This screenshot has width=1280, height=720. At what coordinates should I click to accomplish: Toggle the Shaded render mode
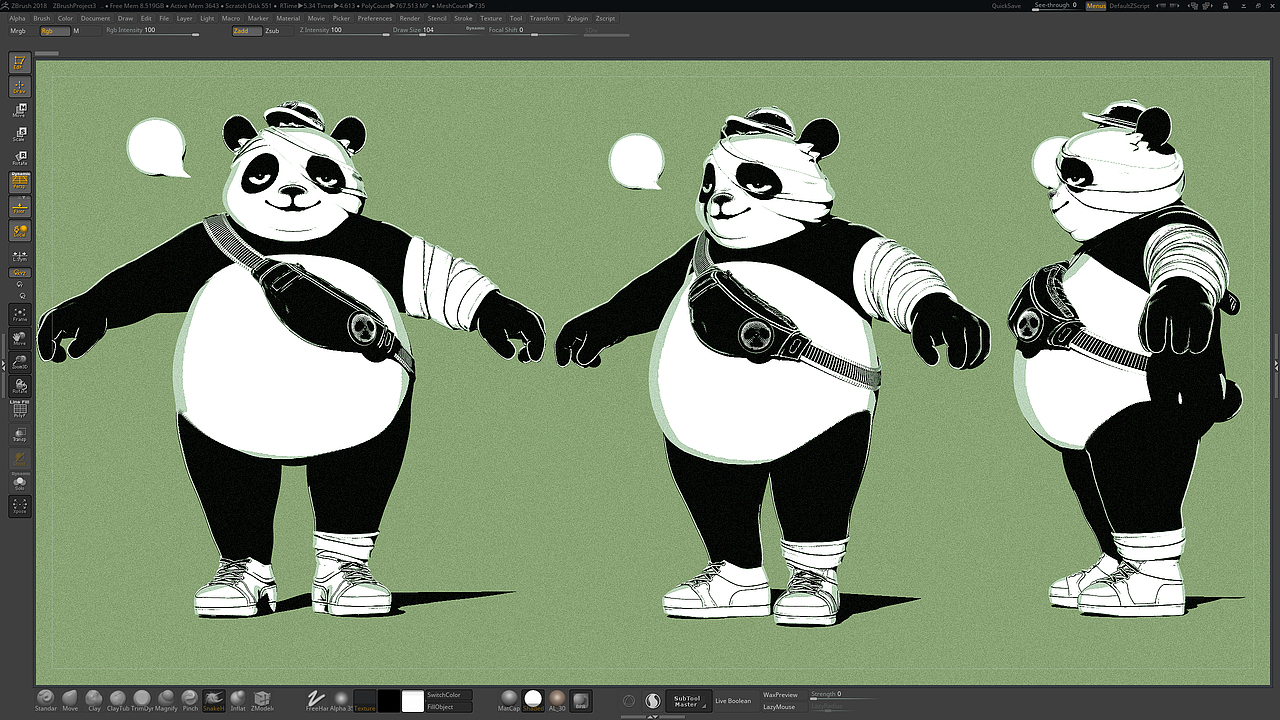pyautogui.click(x=533, y=701)
